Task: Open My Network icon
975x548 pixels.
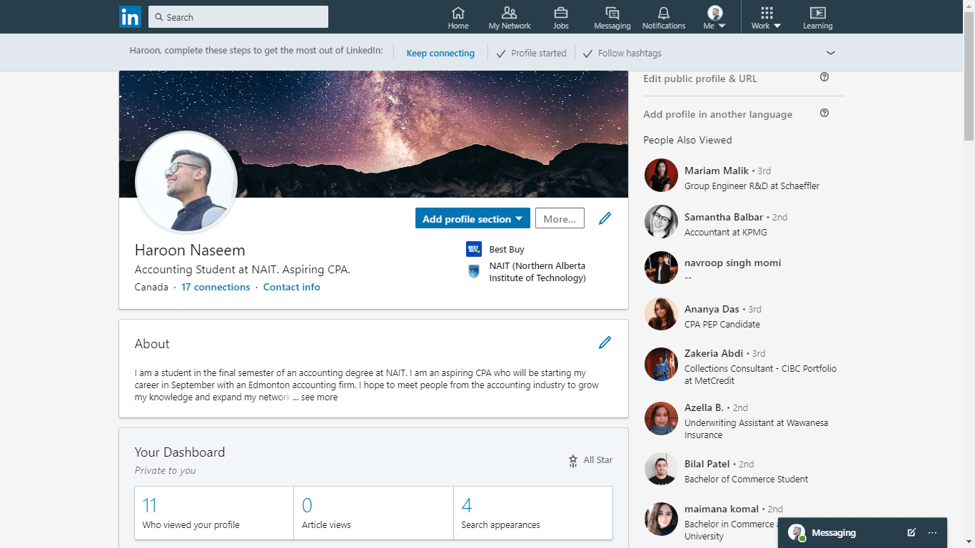Action: [509, 13]
